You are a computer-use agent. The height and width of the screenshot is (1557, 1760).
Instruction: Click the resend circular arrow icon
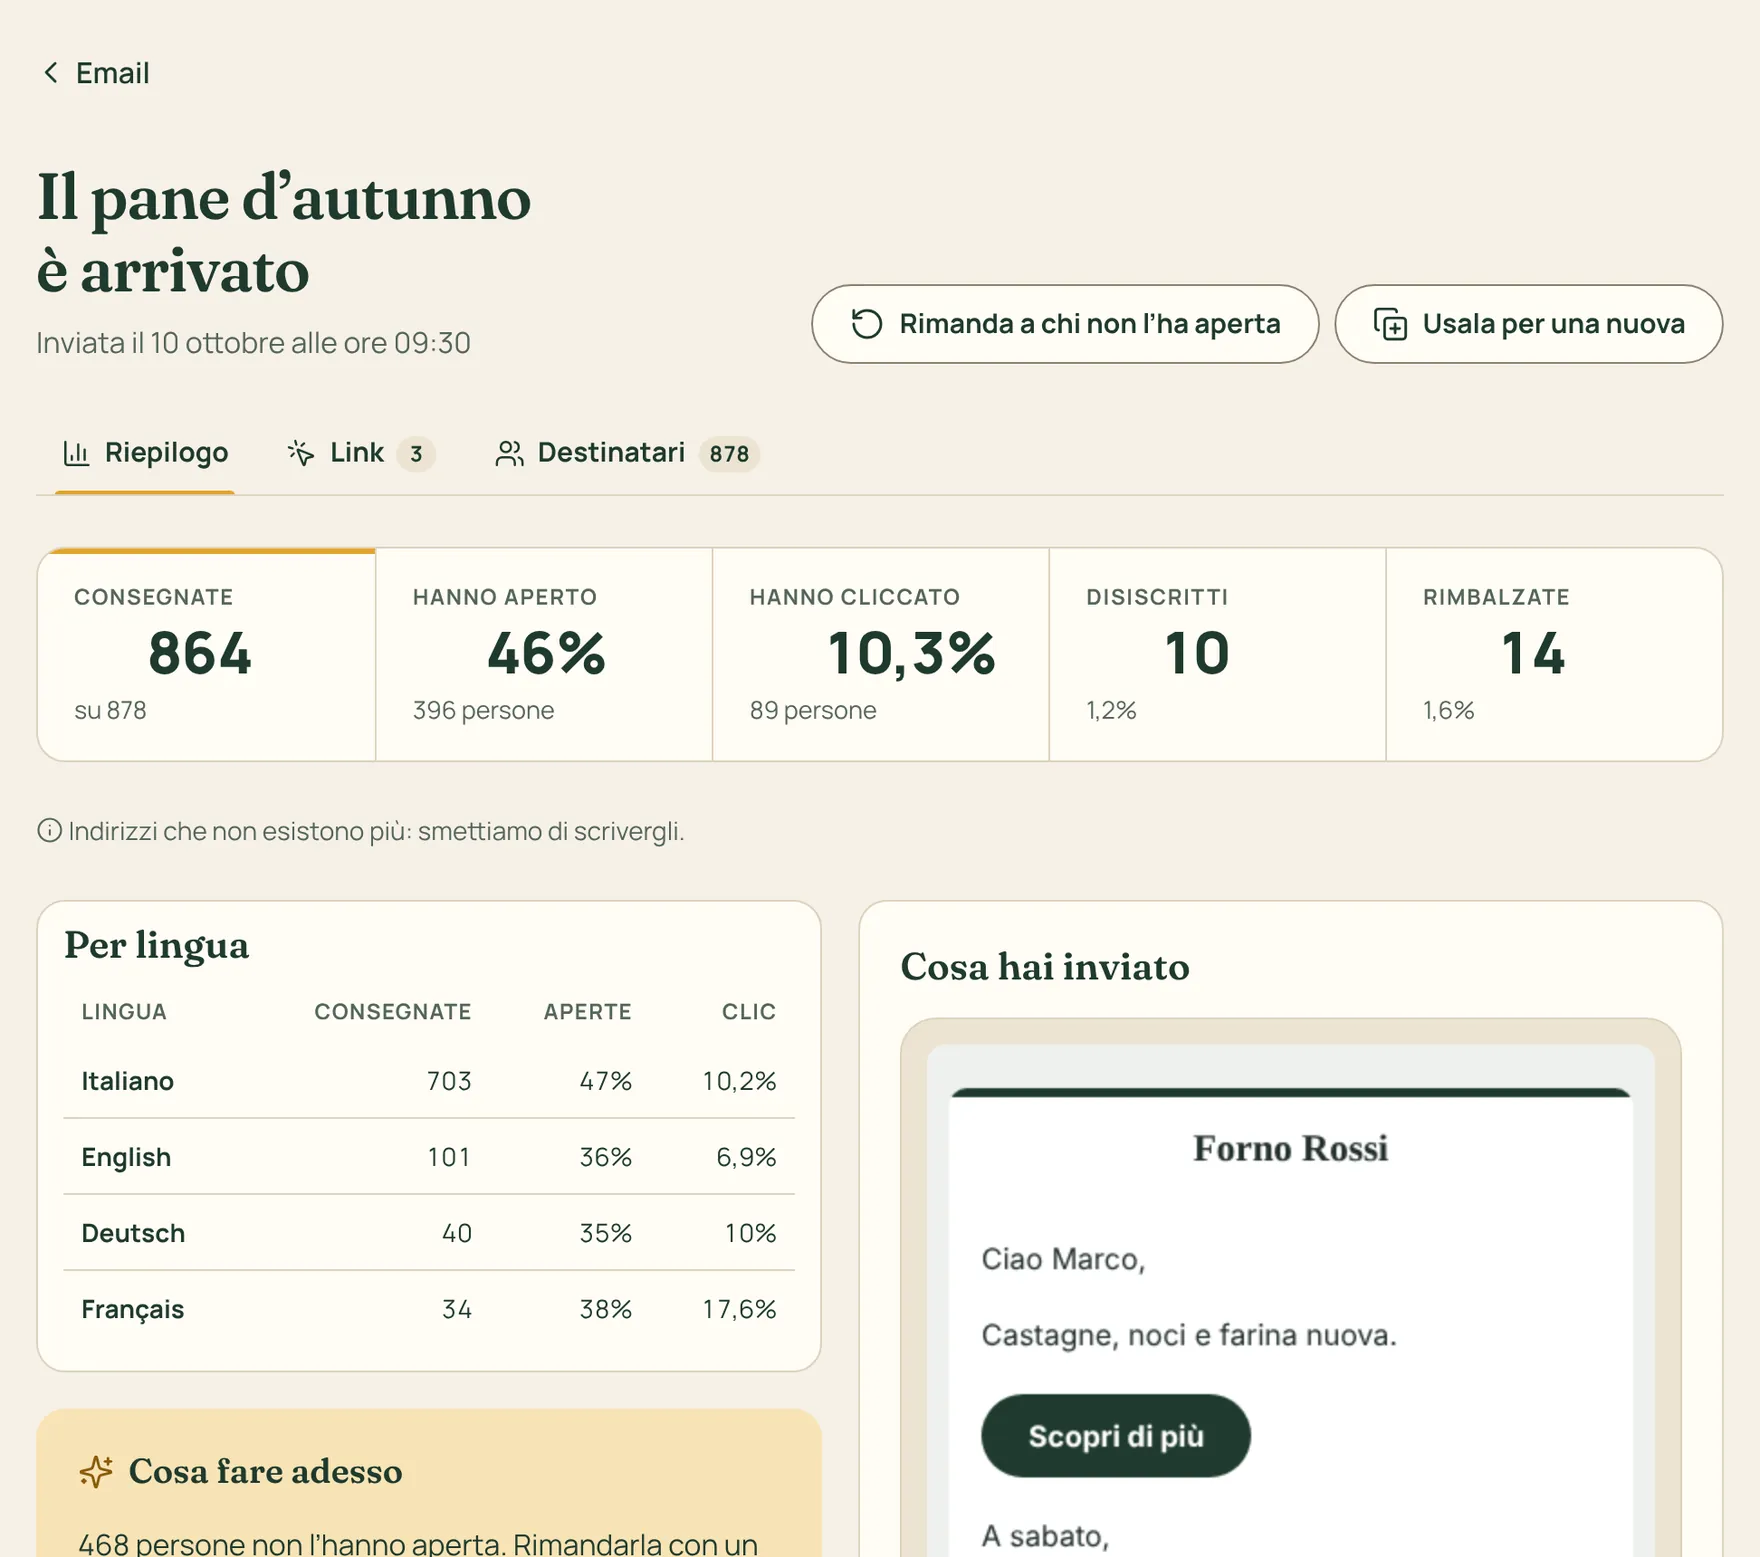point(866,324)
